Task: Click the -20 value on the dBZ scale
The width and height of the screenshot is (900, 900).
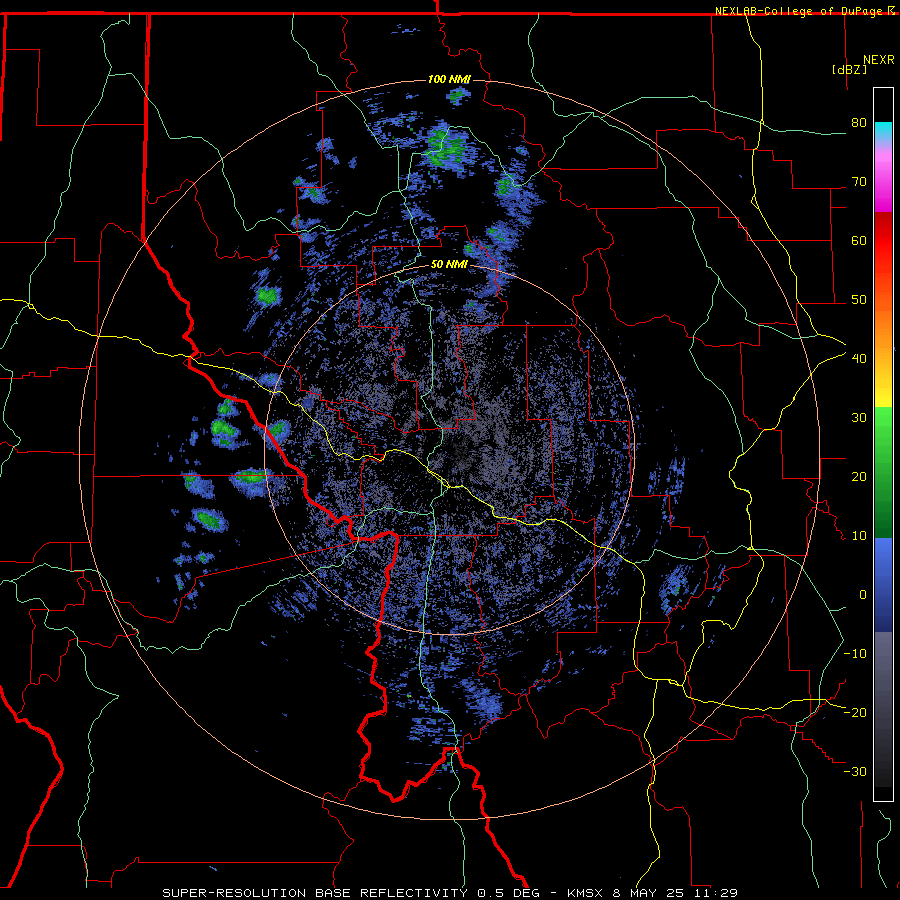Action: [855, 713]
